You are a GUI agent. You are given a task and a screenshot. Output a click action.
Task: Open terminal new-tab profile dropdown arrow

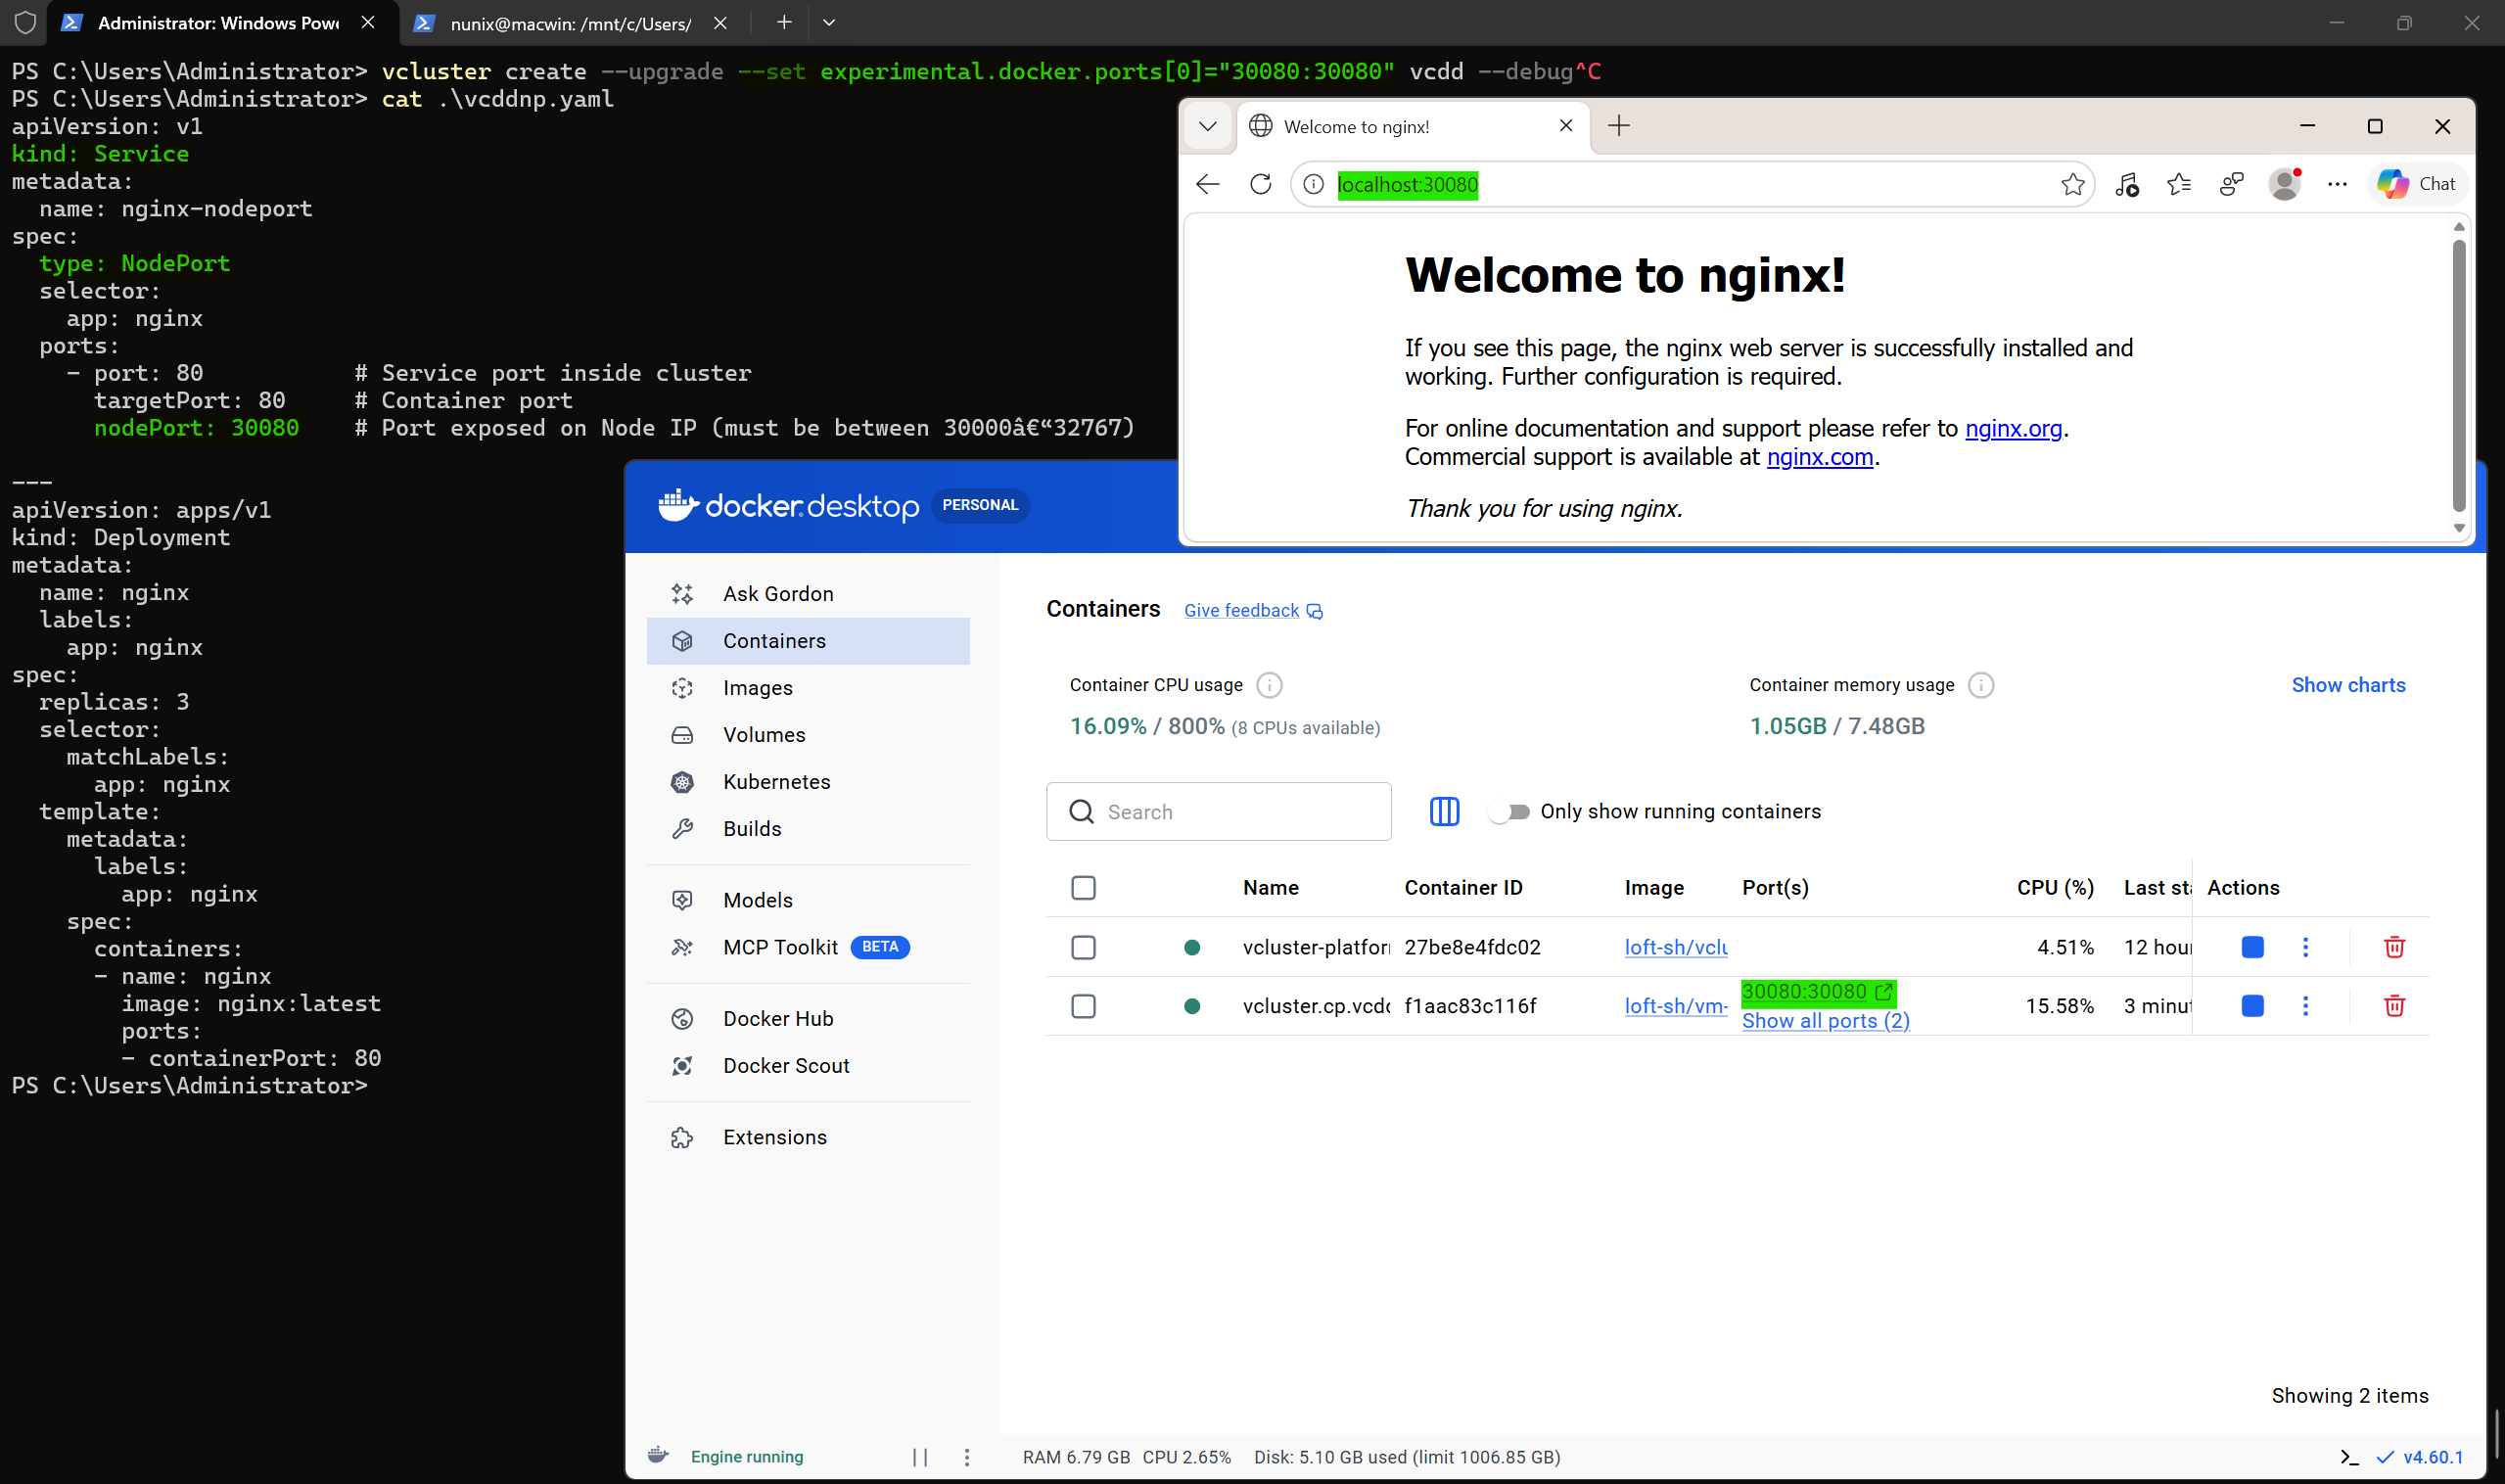(x=829, y=22)
